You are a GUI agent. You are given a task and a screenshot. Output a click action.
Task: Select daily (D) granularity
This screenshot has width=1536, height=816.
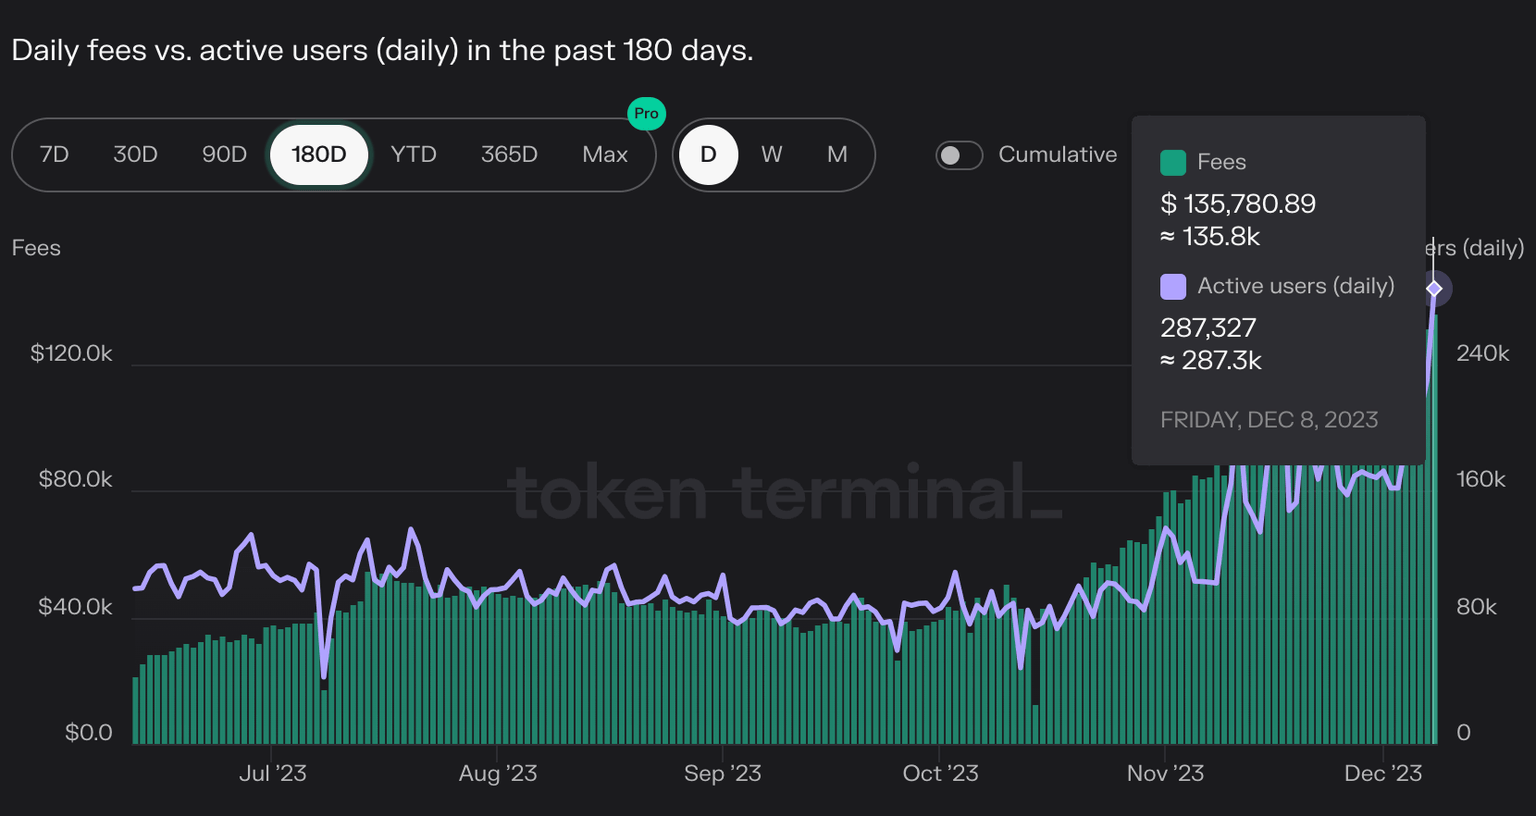[708, 155]
